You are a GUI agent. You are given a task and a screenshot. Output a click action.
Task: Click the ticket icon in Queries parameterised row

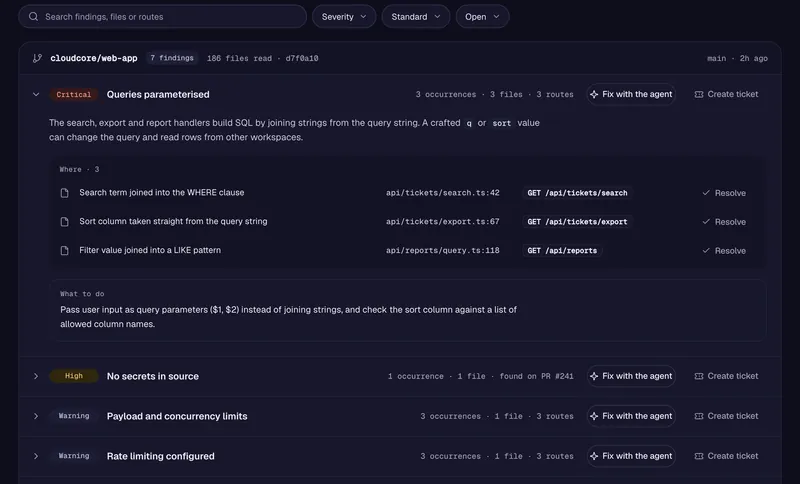coord(698,94)
